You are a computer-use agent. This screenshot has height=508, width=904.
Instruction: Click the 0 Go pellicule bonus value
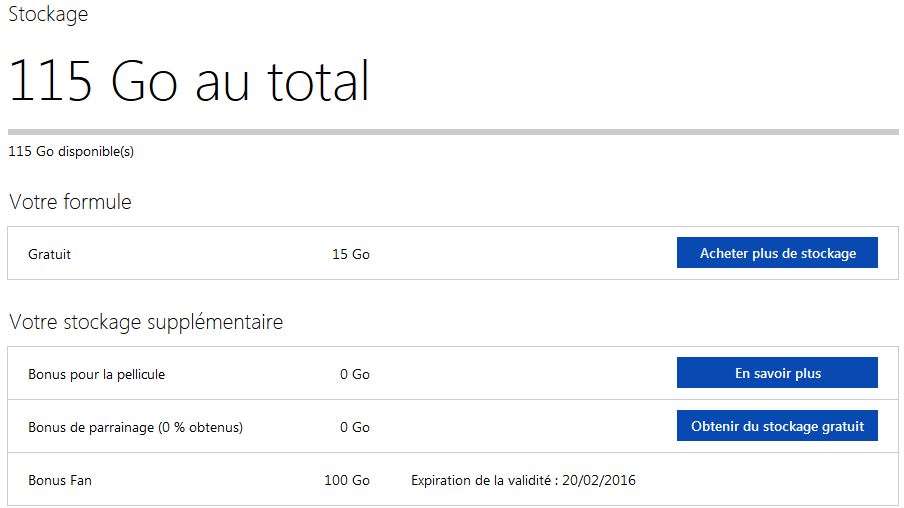pyautogui.click(x=355, y=374)
